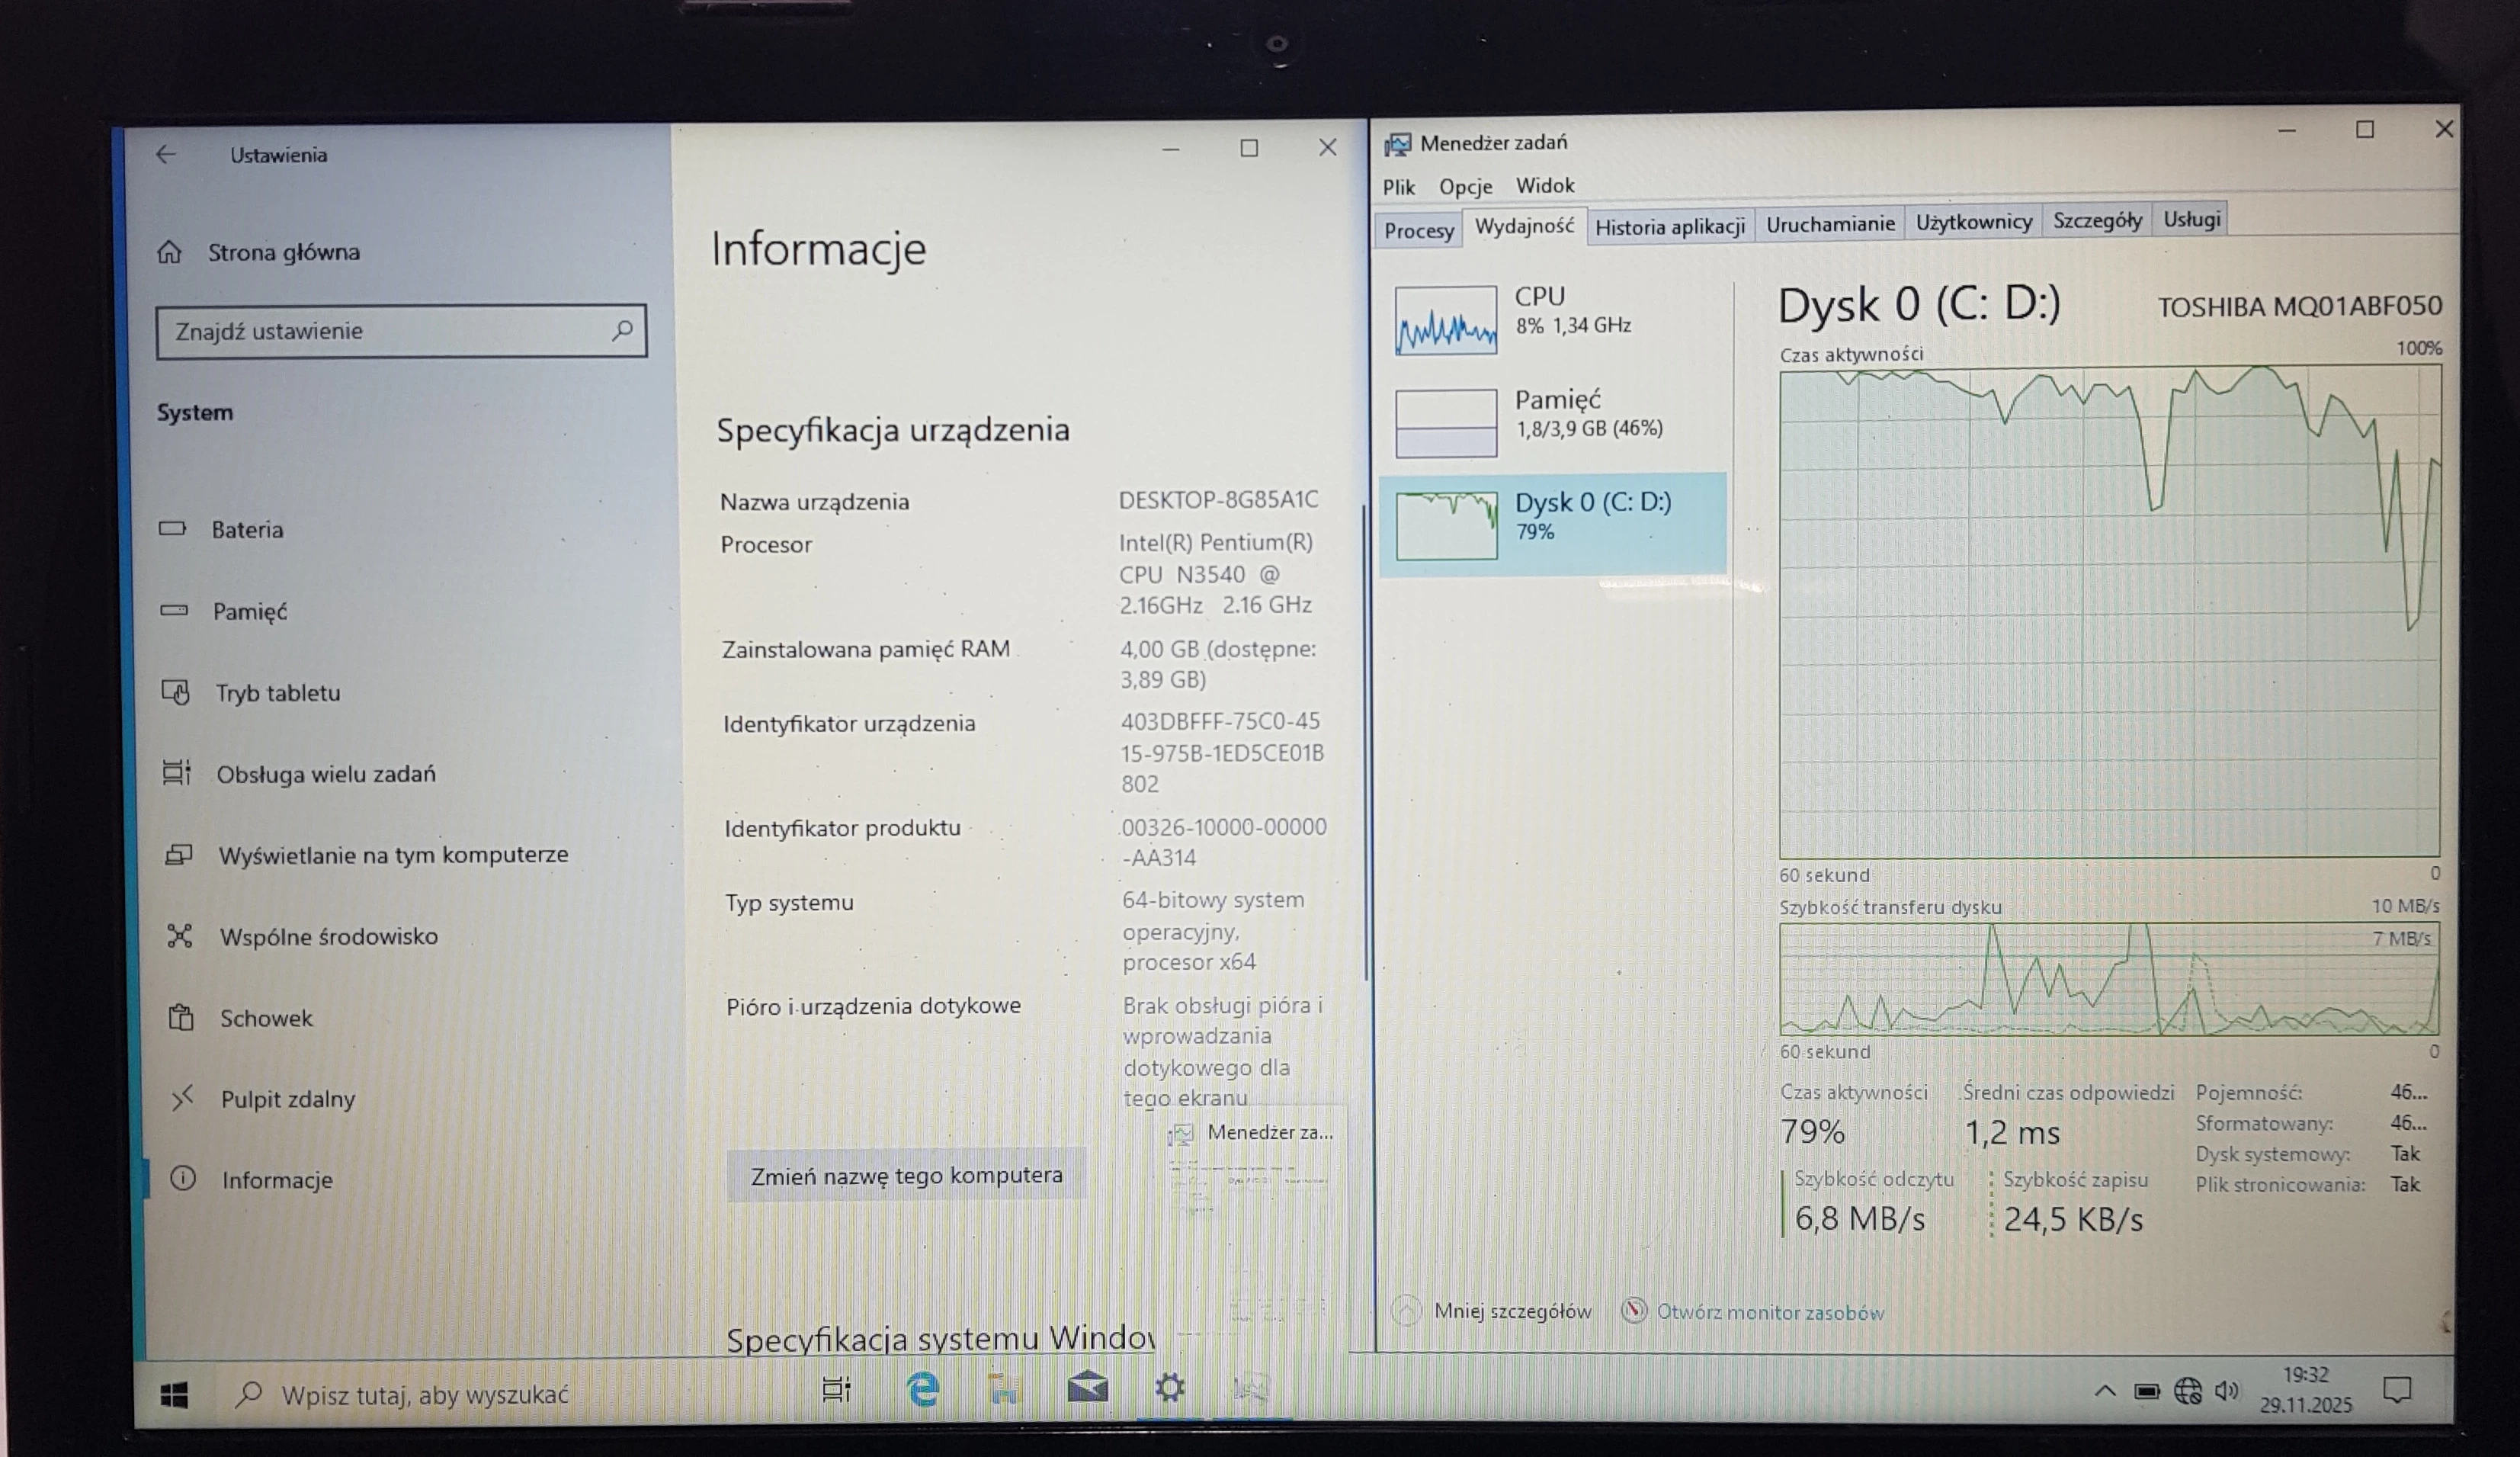
Task: Expand hidden icons chevron in system tray
Action: (2104, 1390)
